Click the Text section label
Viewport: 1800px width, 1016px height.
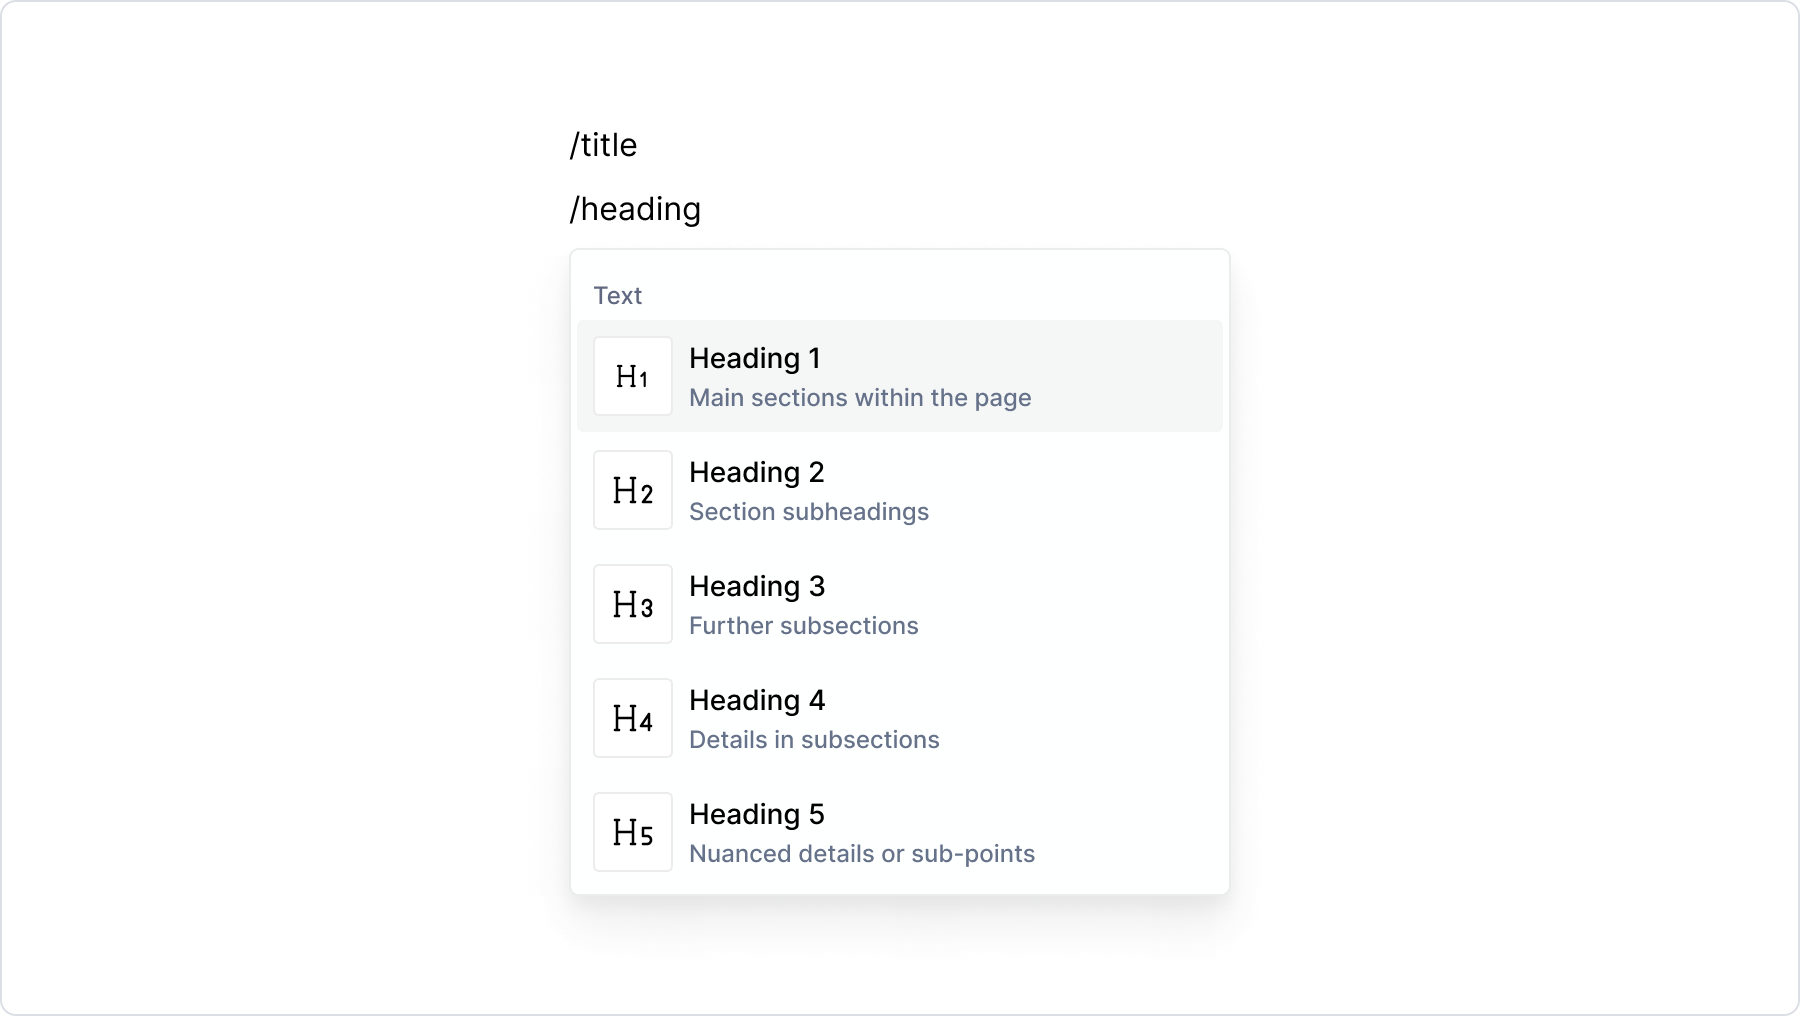[x=618, y=294]
